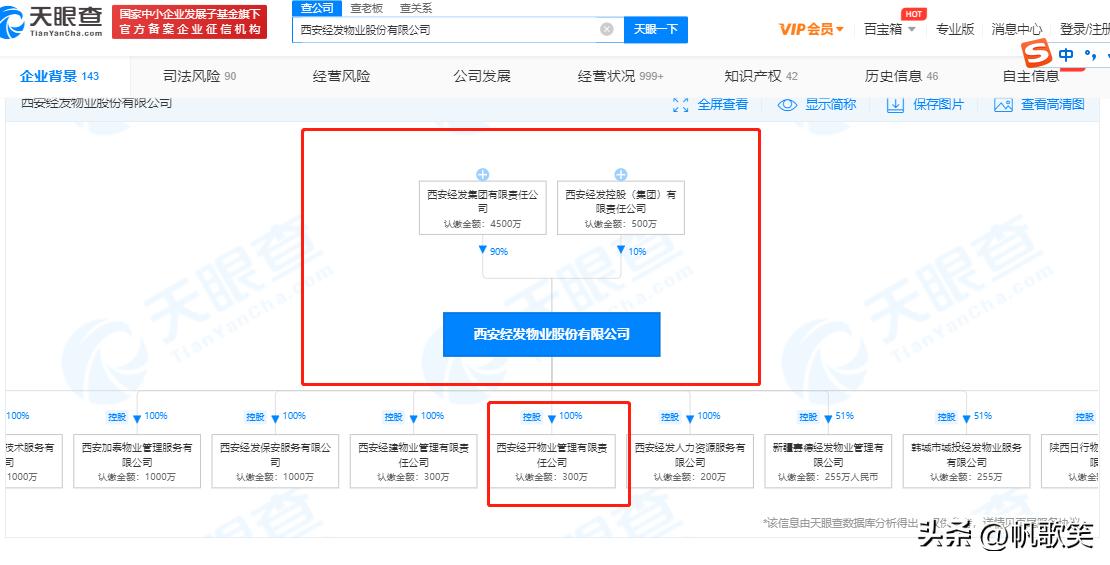Click the 控股 tag above 西安经建物业管理有限责任公司
Viewport: 1110px width, 565px height.
pyautogui.click(x=394, y=417)
